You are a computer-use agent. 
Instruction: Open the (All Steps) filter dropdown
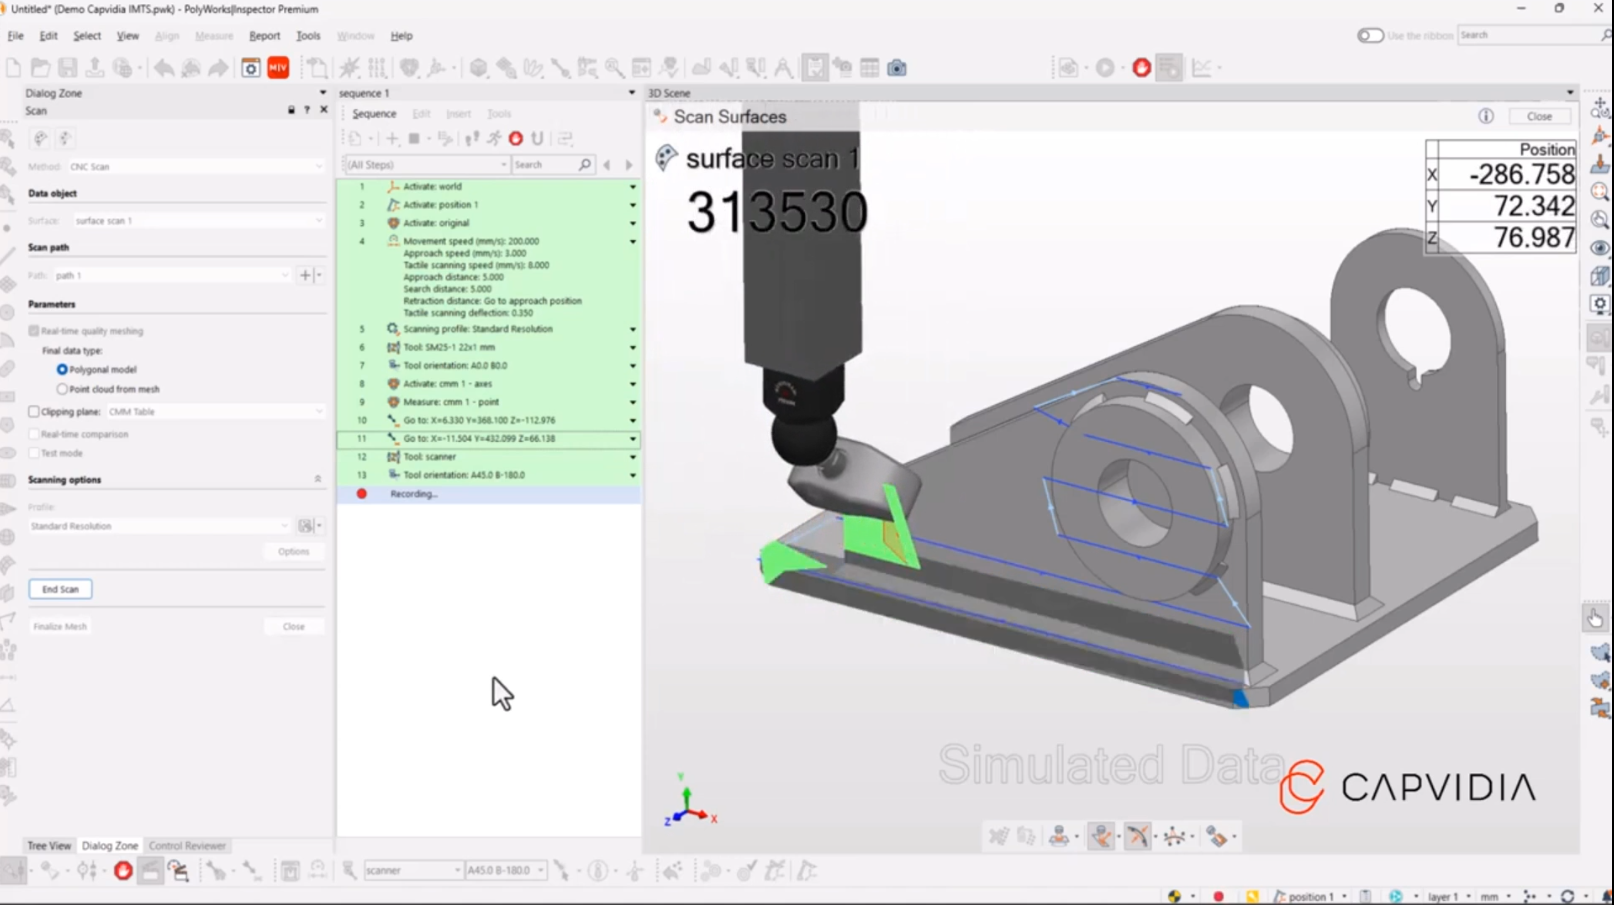(x=426, y=165)
